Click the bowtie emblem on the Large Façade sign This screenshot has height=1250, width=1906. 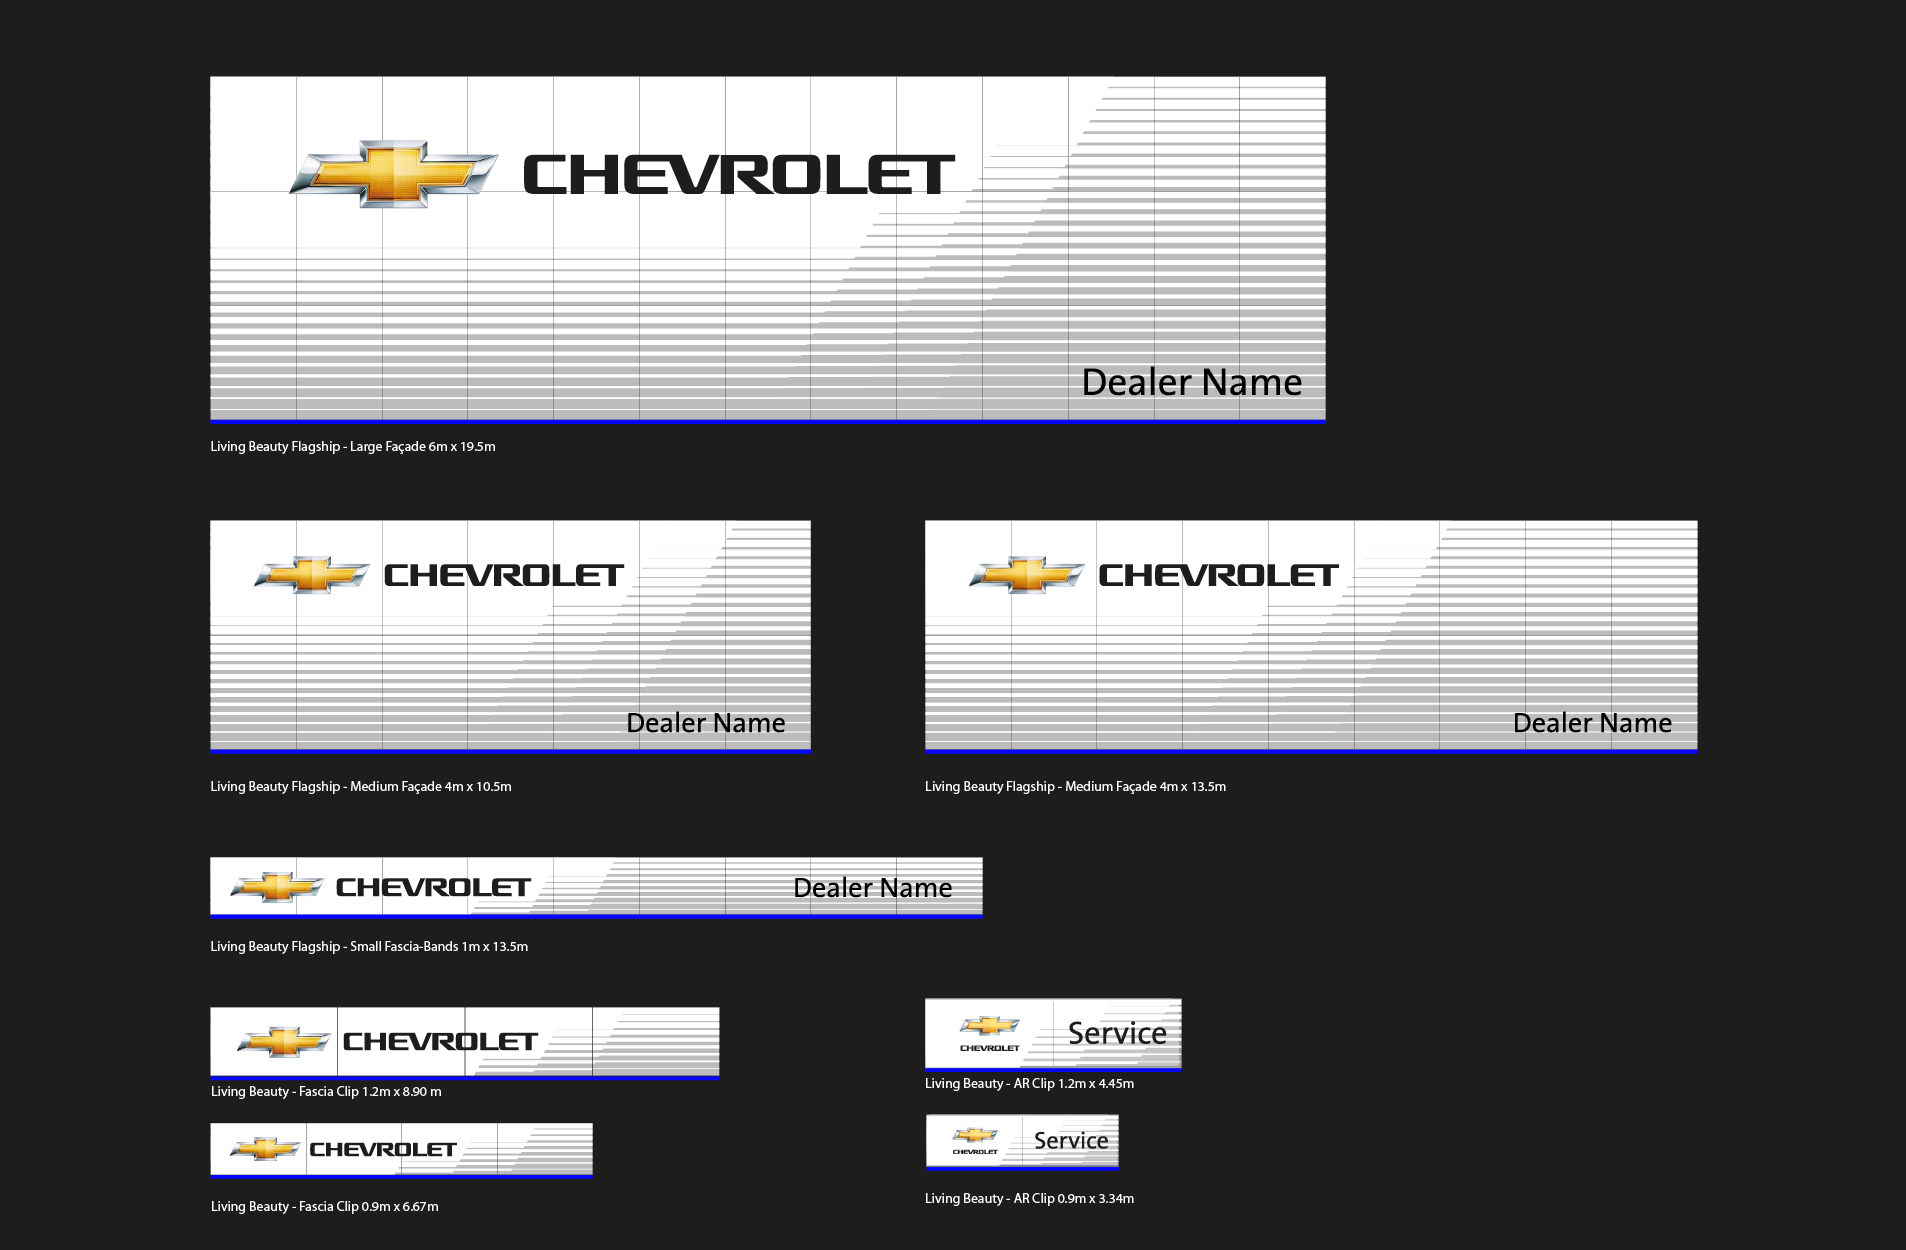point(393,174)
